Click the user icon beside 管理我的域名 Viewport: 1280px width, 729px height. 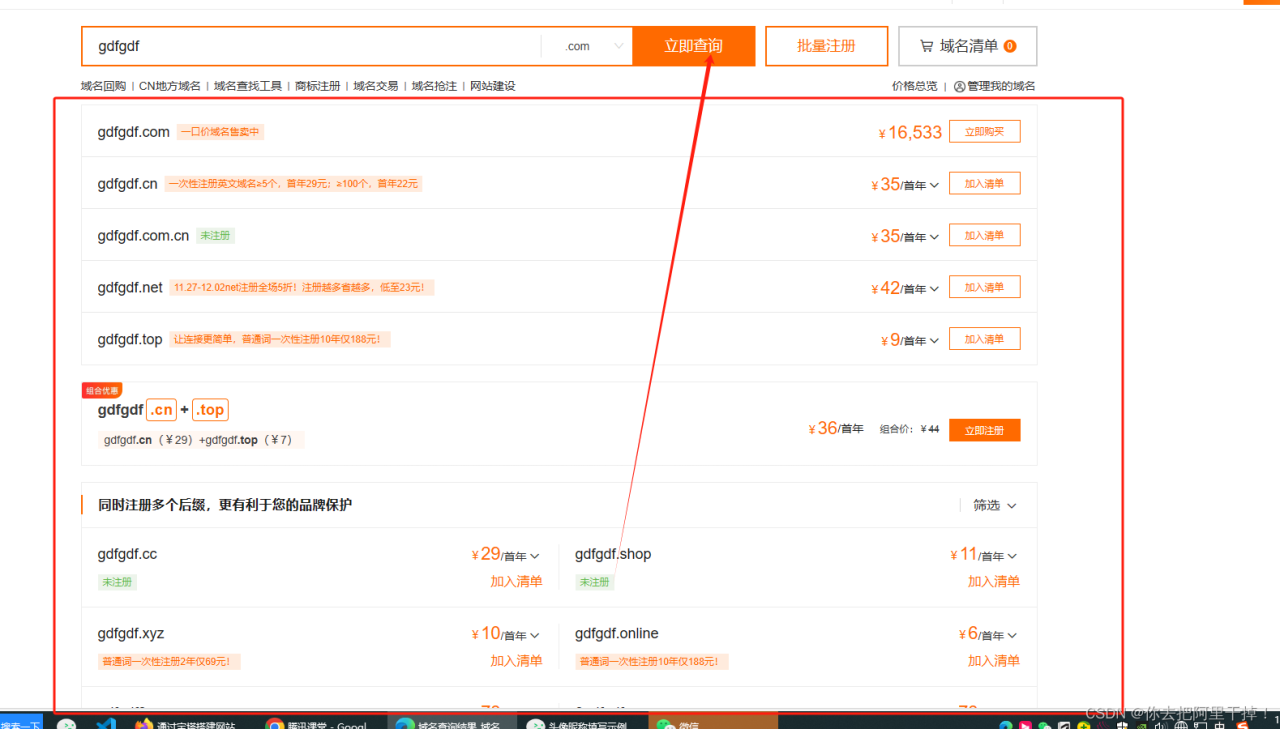[959, 87]
